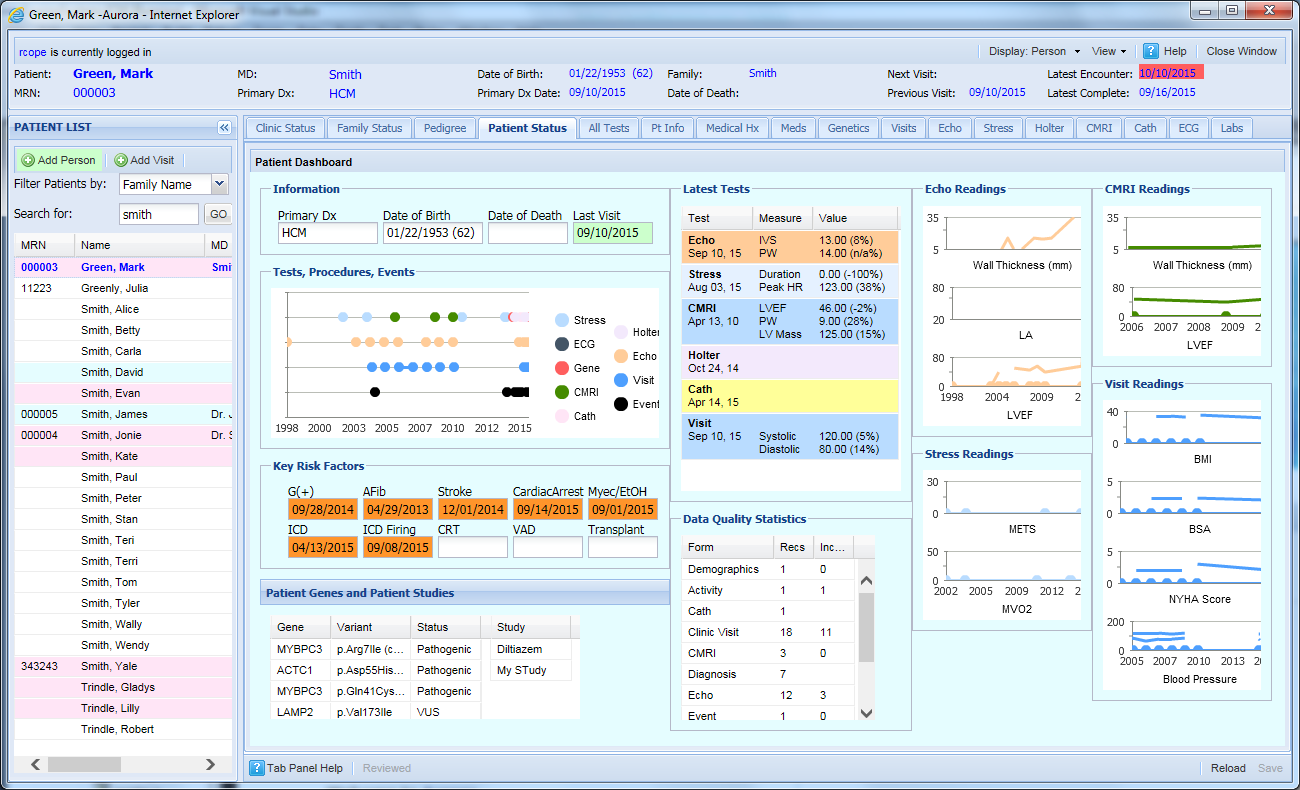The height and width of the screenshot is (790, 1300).
Task: Click the Reload button
Action: pyautogui.click(x=1227, y=768)
